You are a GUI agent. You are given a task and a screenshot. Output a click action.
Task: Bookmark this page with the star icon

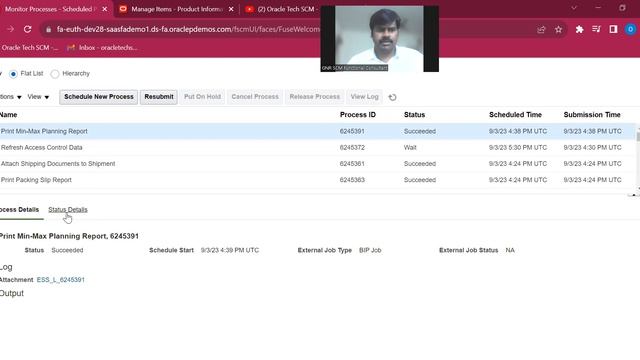click(x=558, y=29)
